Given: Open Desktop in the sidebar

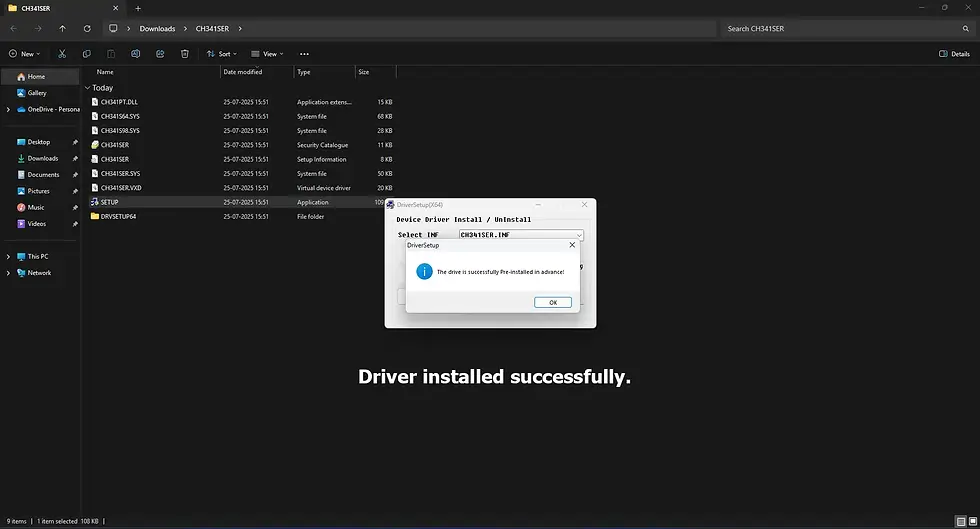Looking at the screenshot, I should [x=39, y=142].
